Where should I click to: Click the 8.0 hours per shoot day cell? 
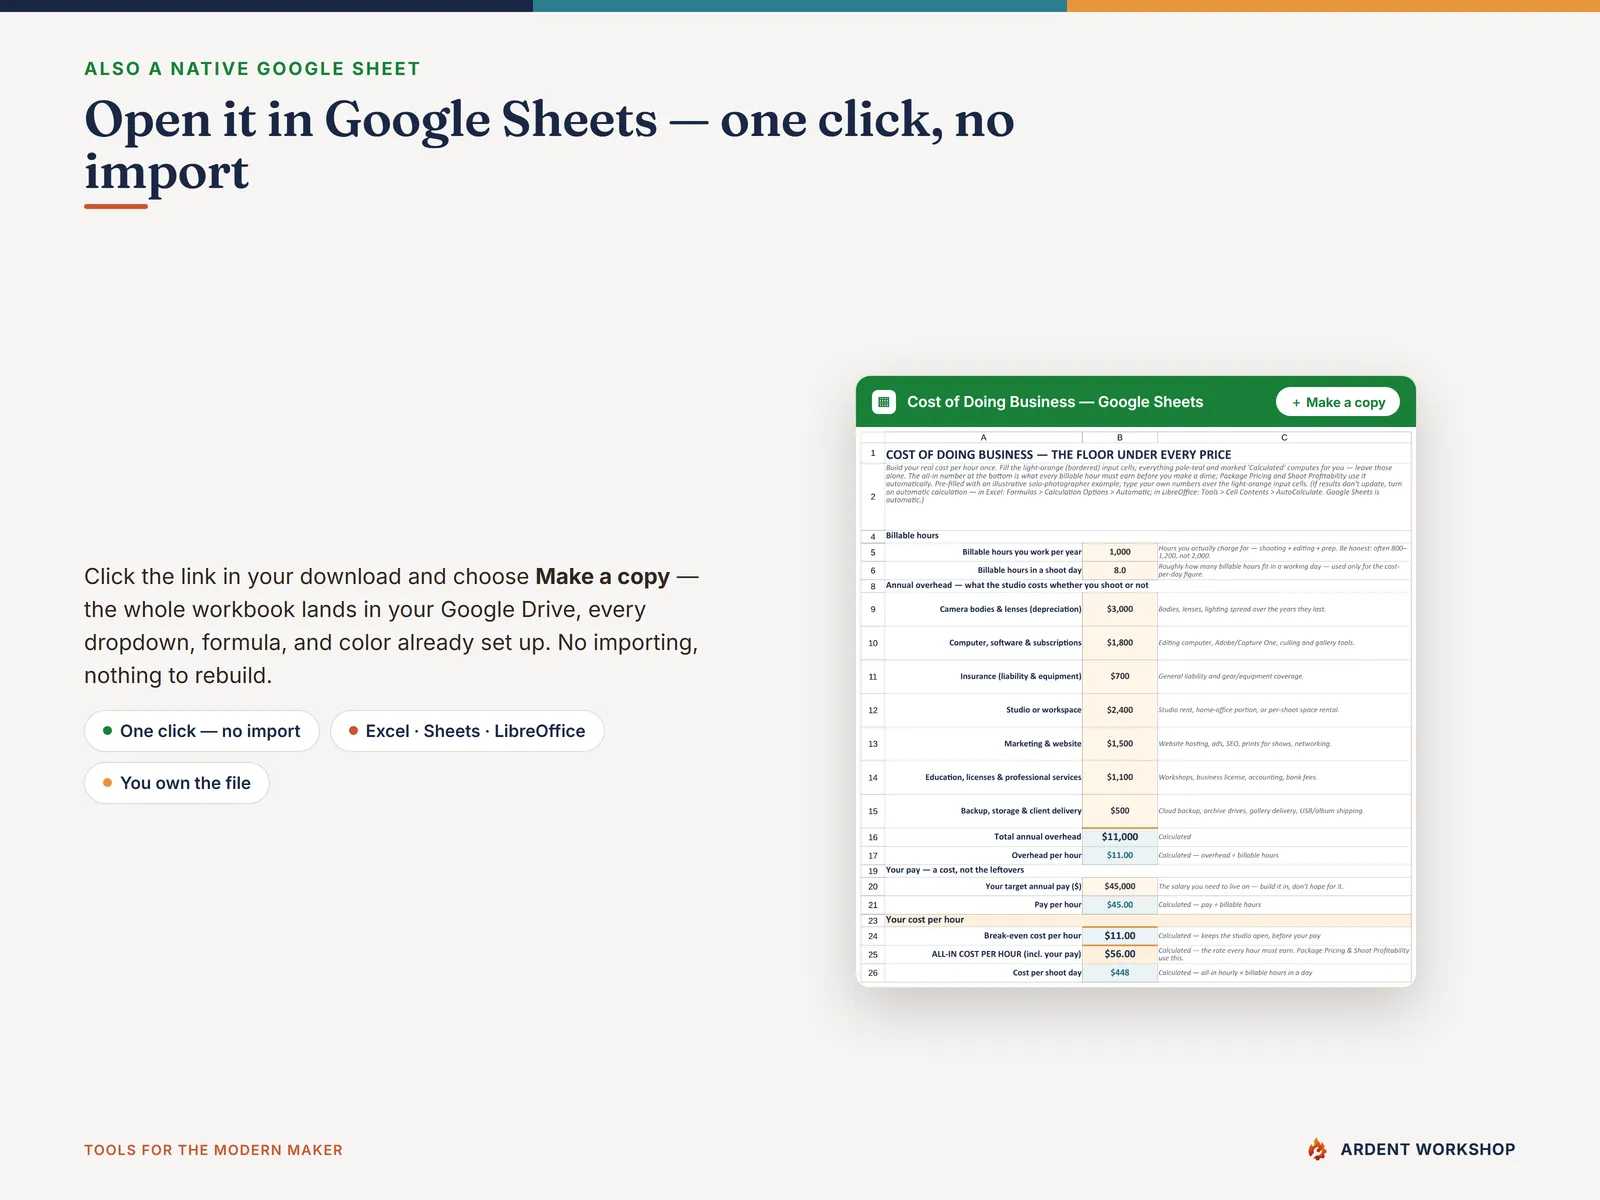1120,570
